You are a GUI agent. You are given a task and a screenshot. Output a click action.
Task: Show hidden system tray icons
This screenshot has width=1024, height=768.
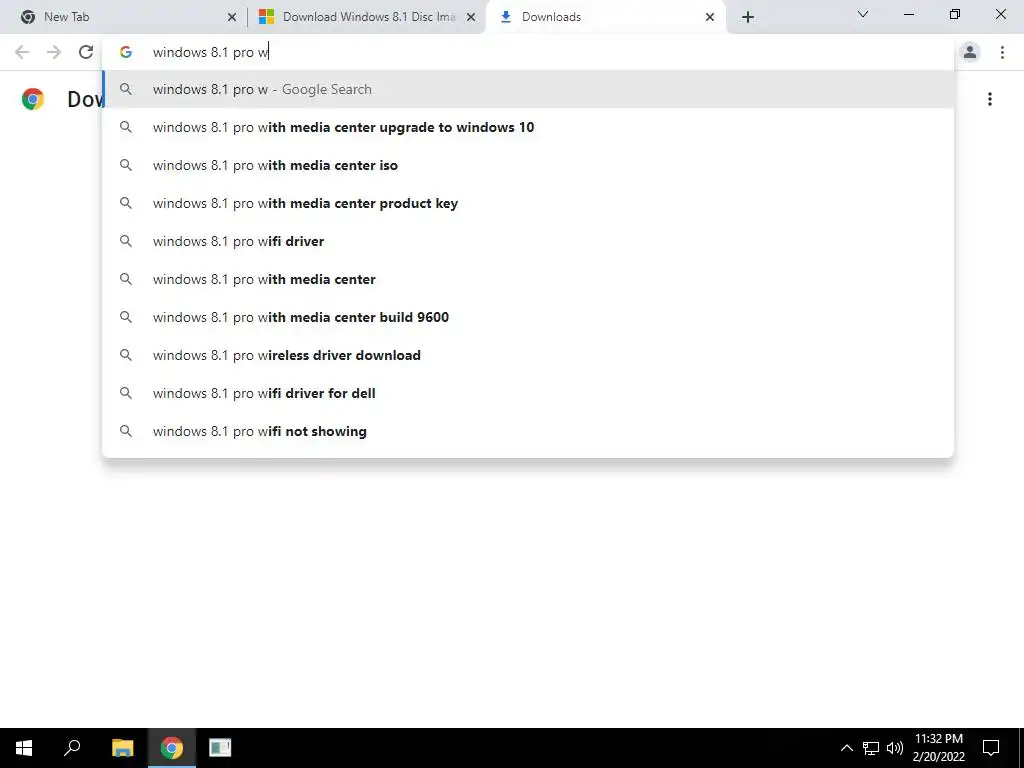846,748
